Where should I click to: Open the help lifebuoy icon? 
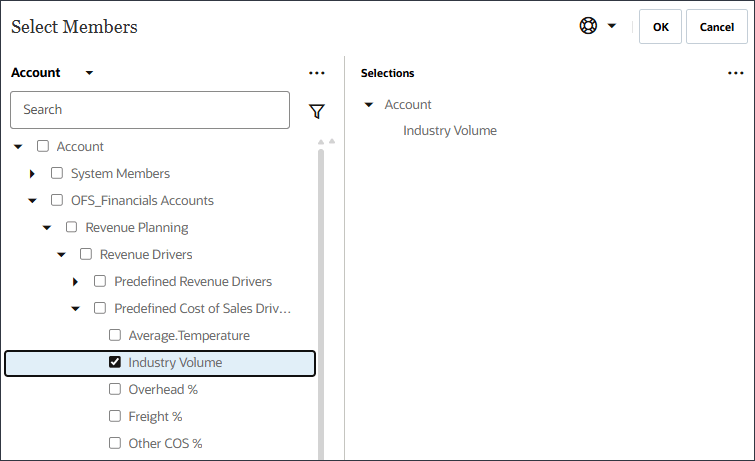pyautogui.click(x=588, y=27)
